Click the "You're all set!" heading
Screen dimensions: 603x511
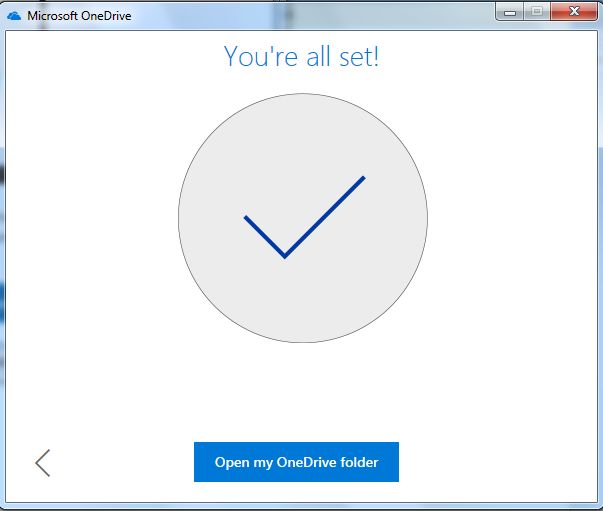coord(301,56)
